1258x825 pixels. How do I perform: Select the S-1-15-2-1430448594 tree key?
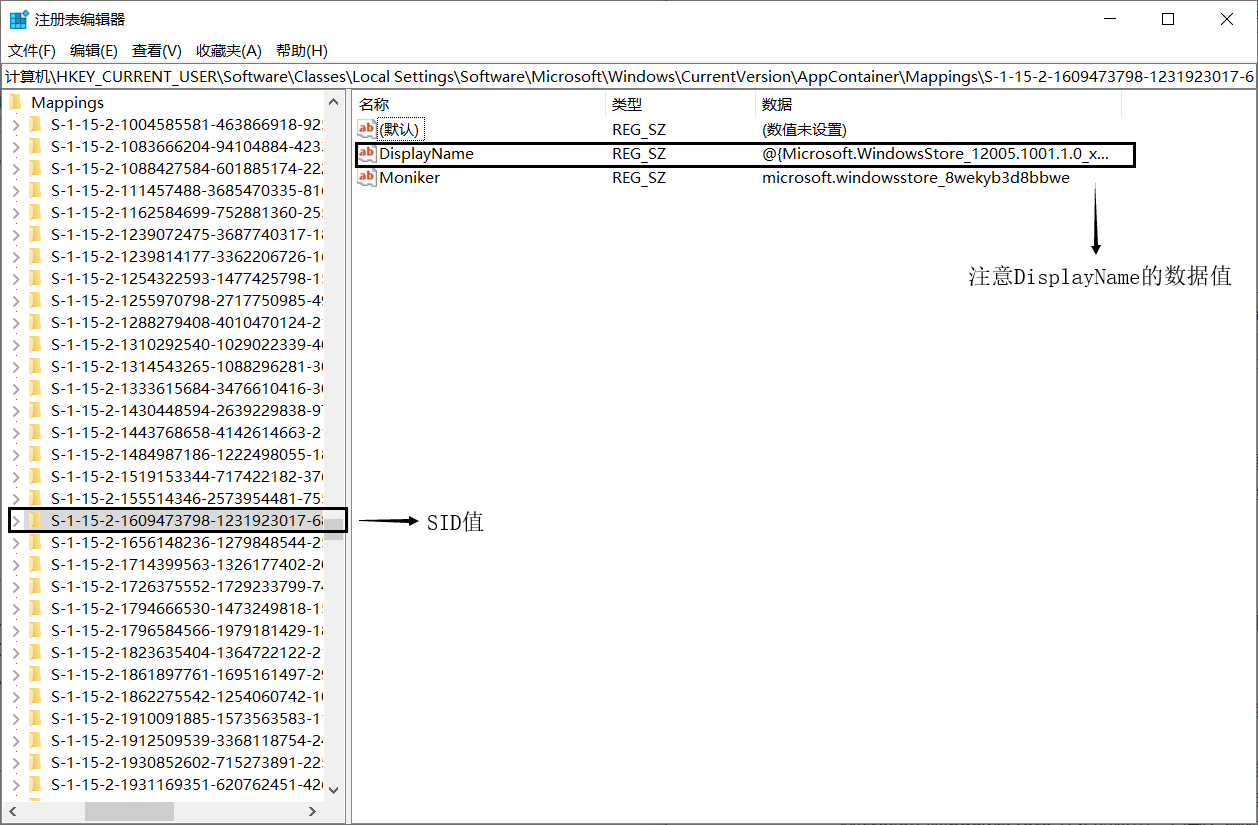tap(186, 410)
